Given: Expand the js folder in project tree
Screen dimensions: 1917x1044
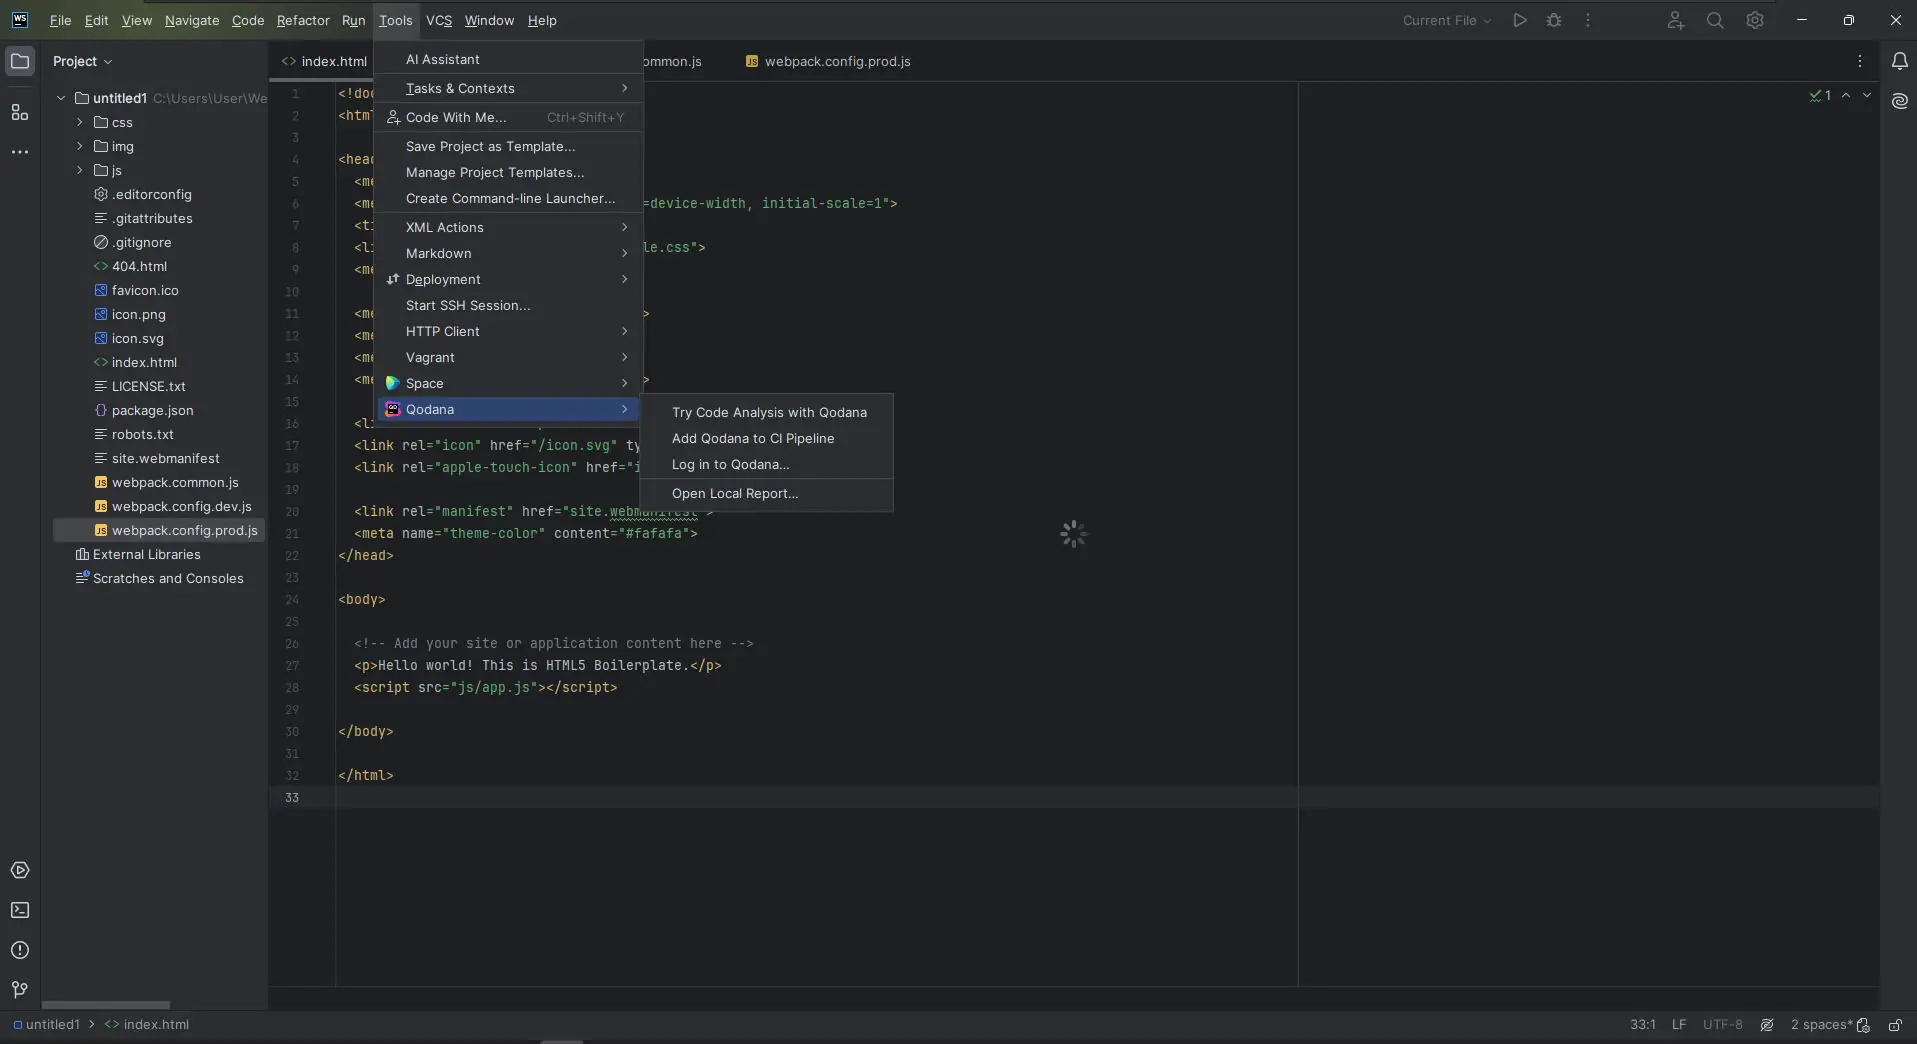Looking at the screenshot, I should click(80, 170).
